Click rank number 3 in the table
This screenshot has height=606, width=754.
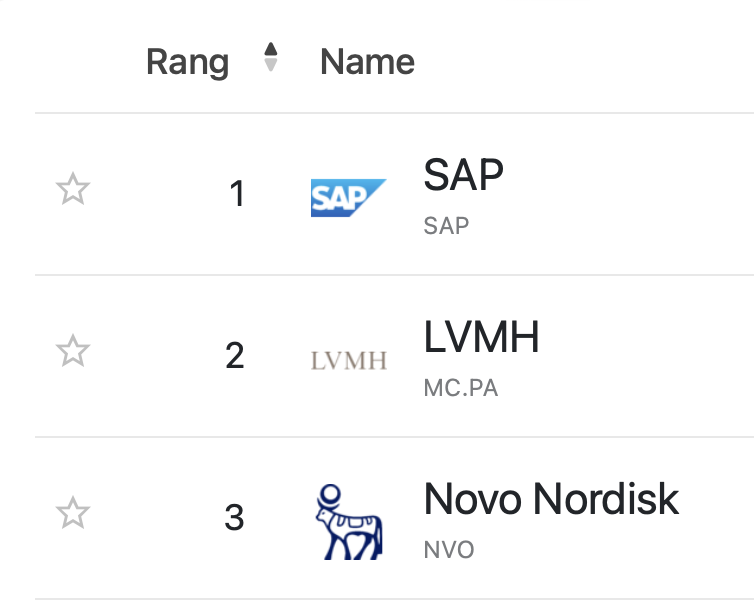click(234, 518)
